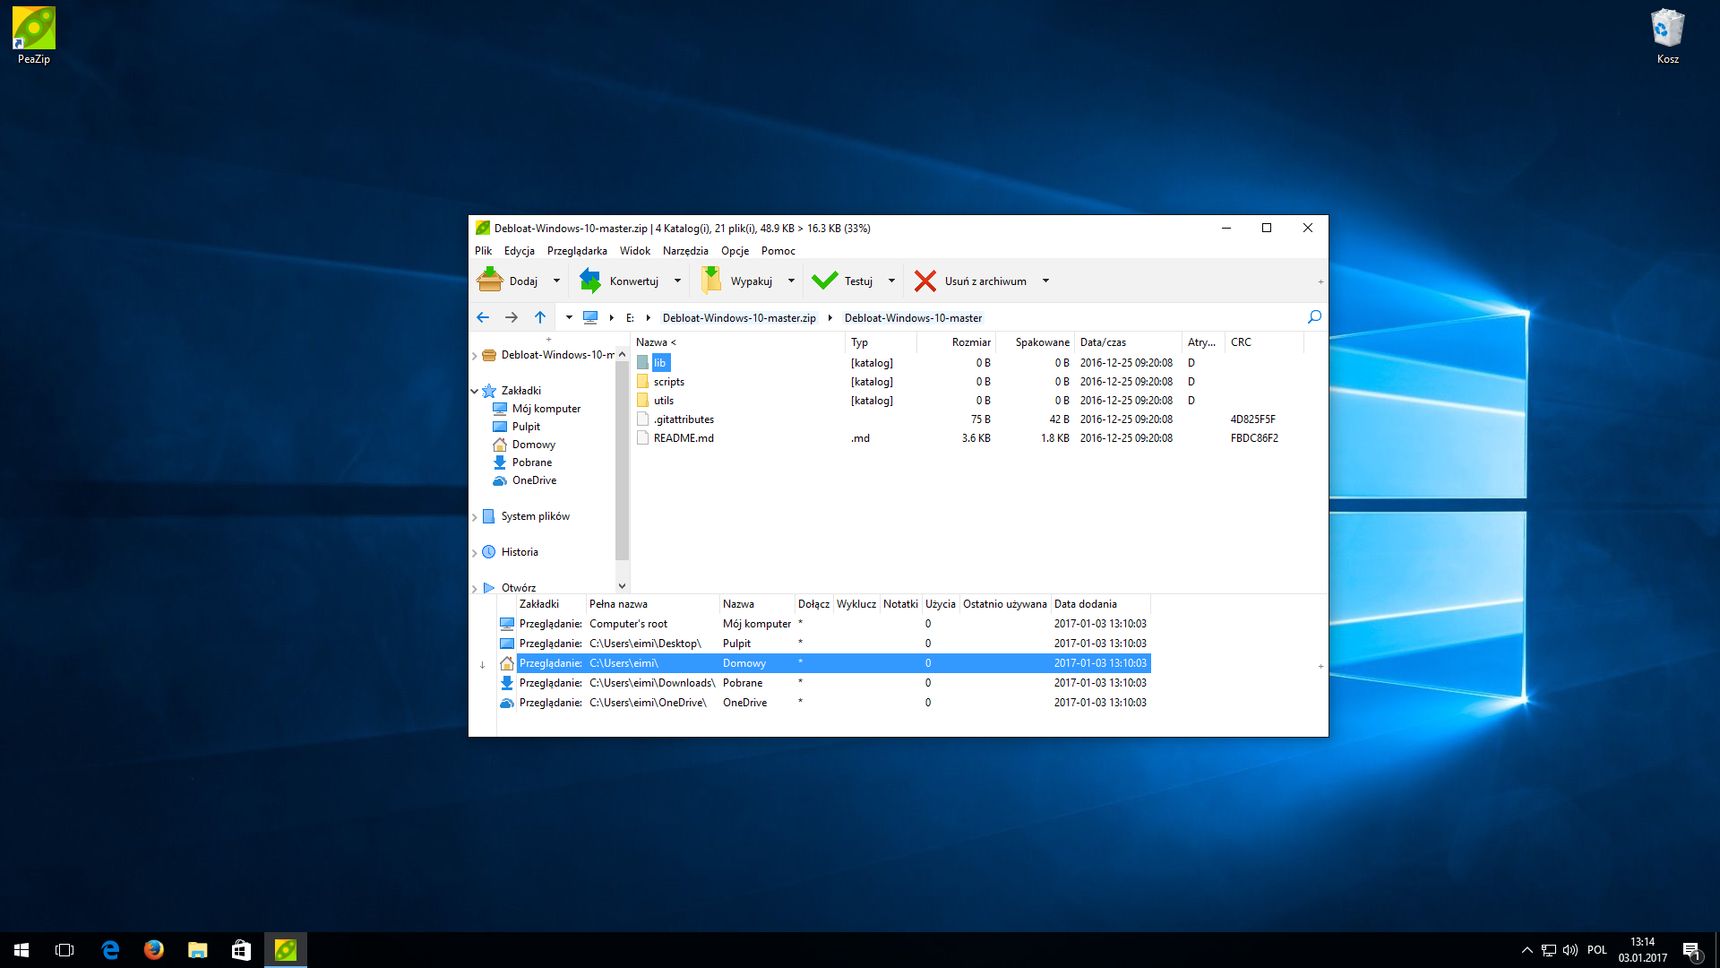The width and height of the screenshot is (1720, 968).
Task: Select Mój komputer bookmark in tree
Action: (x=546, y=409)
